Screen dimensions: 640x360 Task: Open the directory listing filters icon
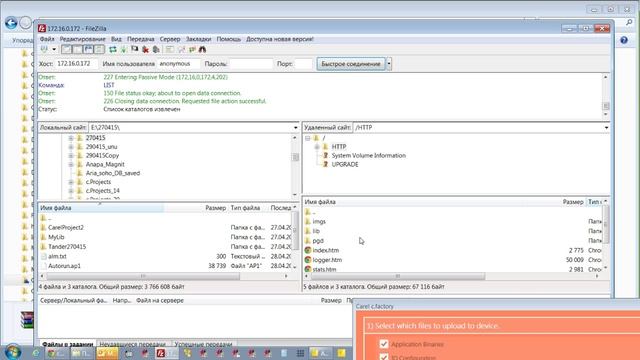click(169, 49)
